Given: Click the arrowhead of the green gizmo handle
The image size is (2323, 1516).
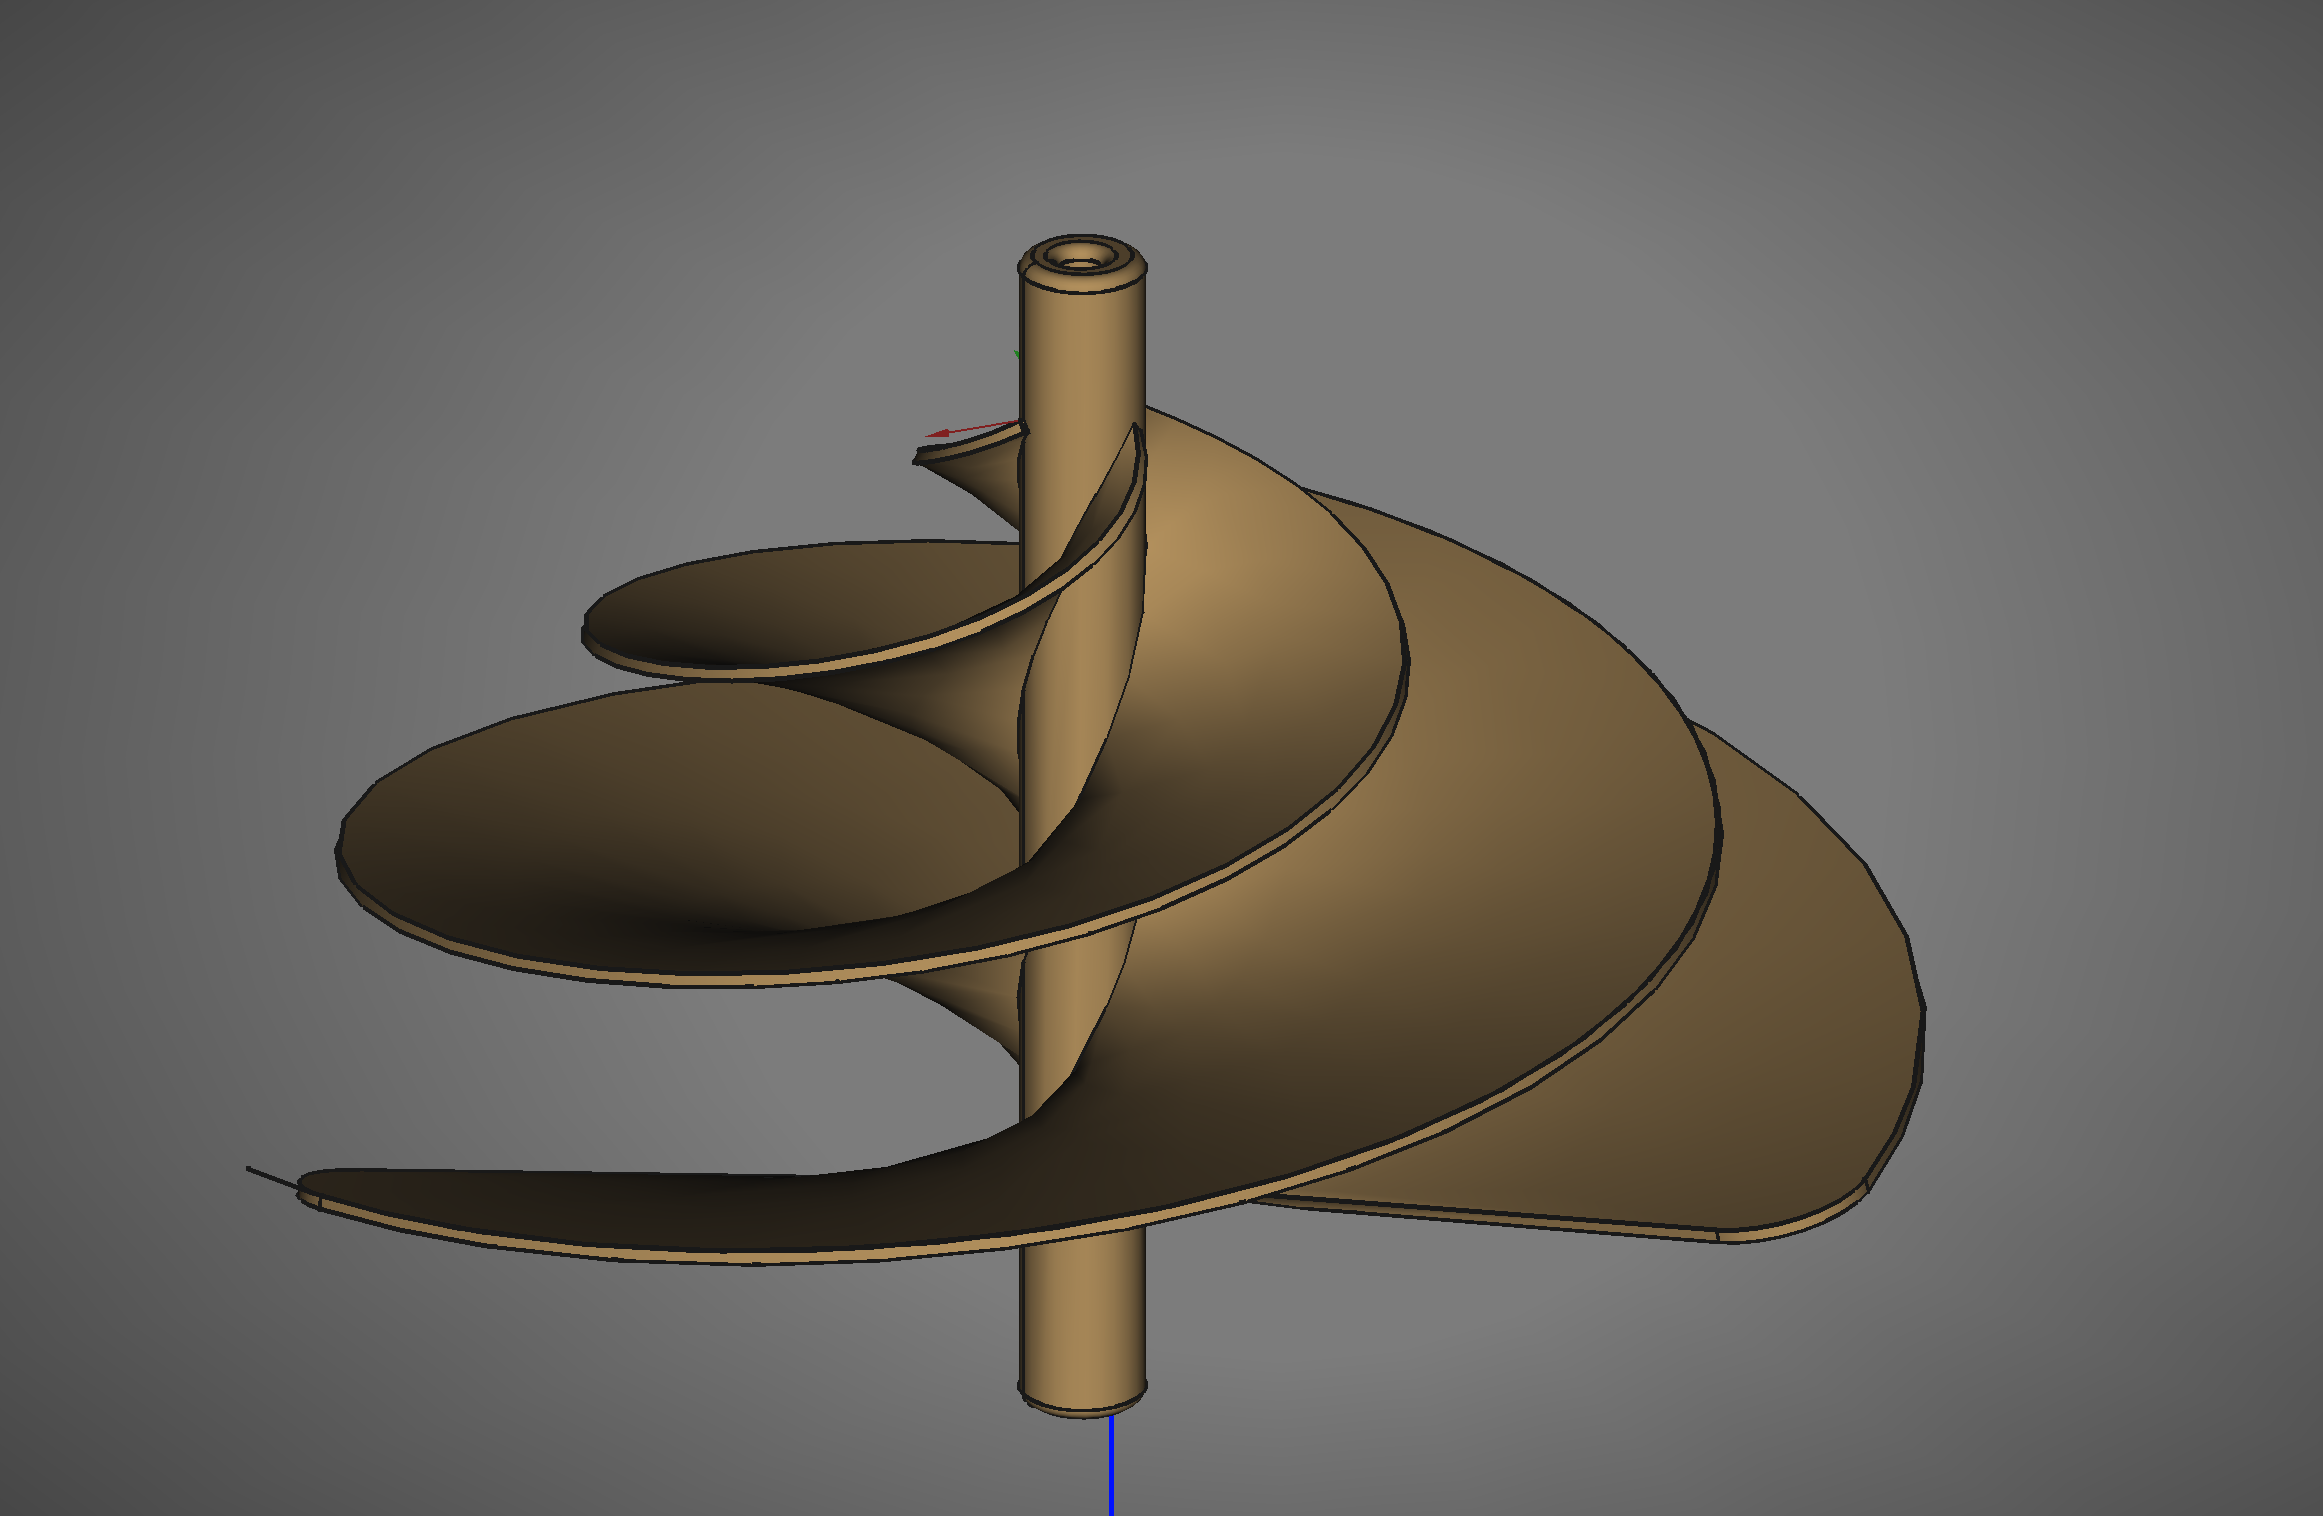Looking at the screenshot, I should click(x=1017, y=354).
